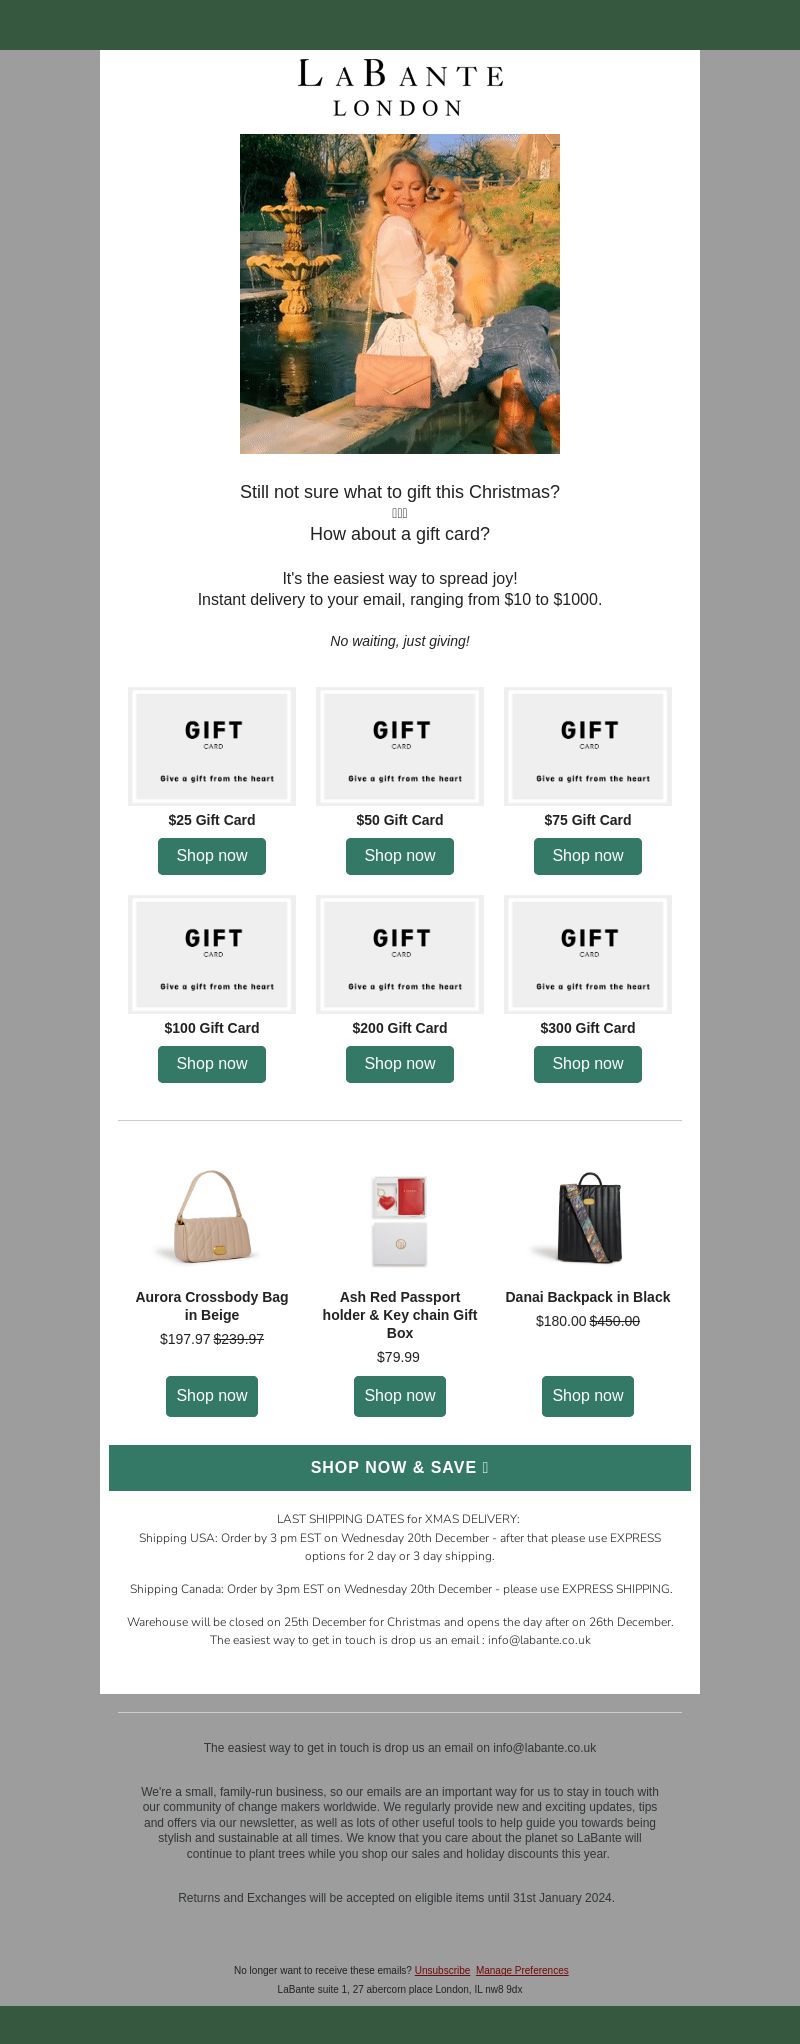Click the $75 gift card image
Screen dimensions: 800x2044
[588, 746]
